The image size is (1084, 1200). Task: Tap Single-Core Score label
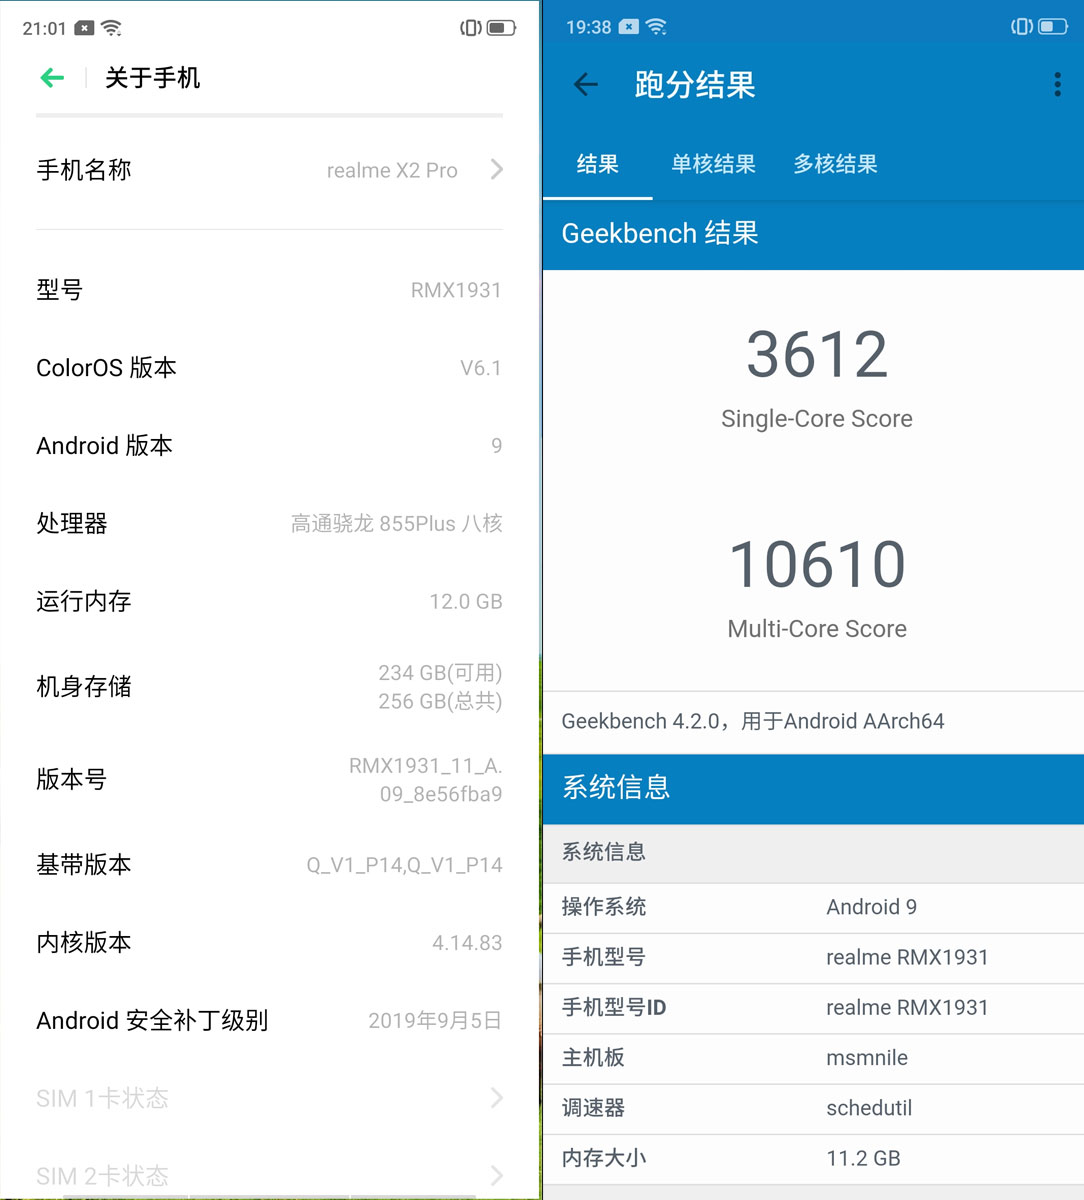click(x=817, y=419)
